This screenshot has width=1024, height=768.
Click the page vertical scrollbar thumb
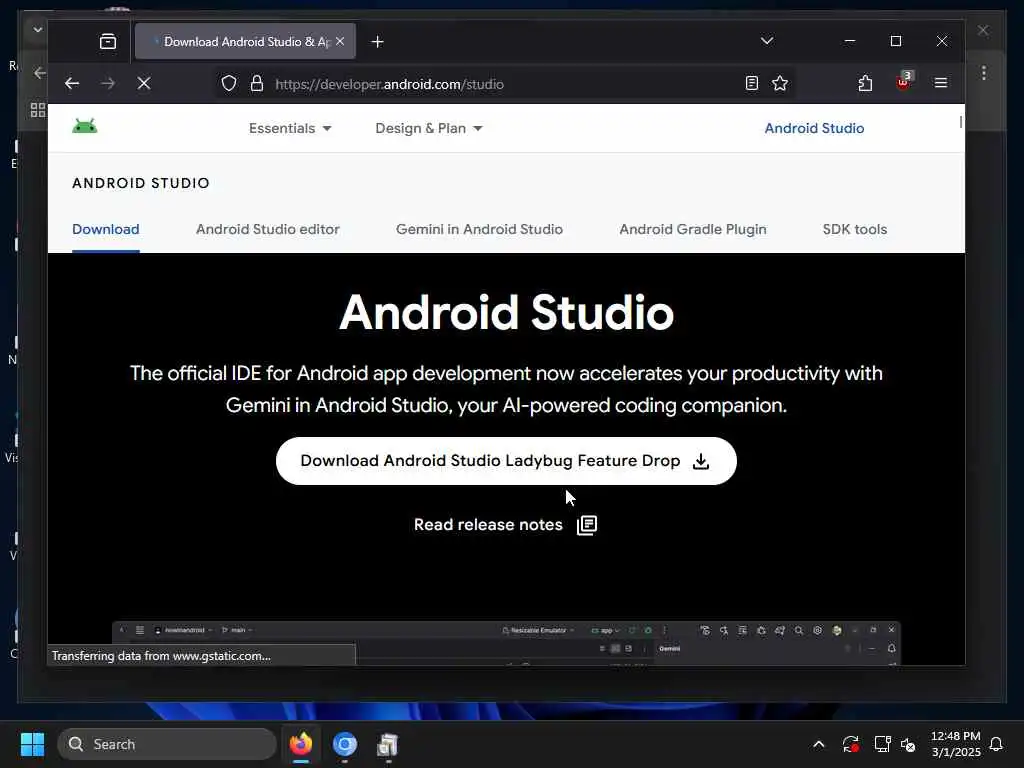[961, 122]
